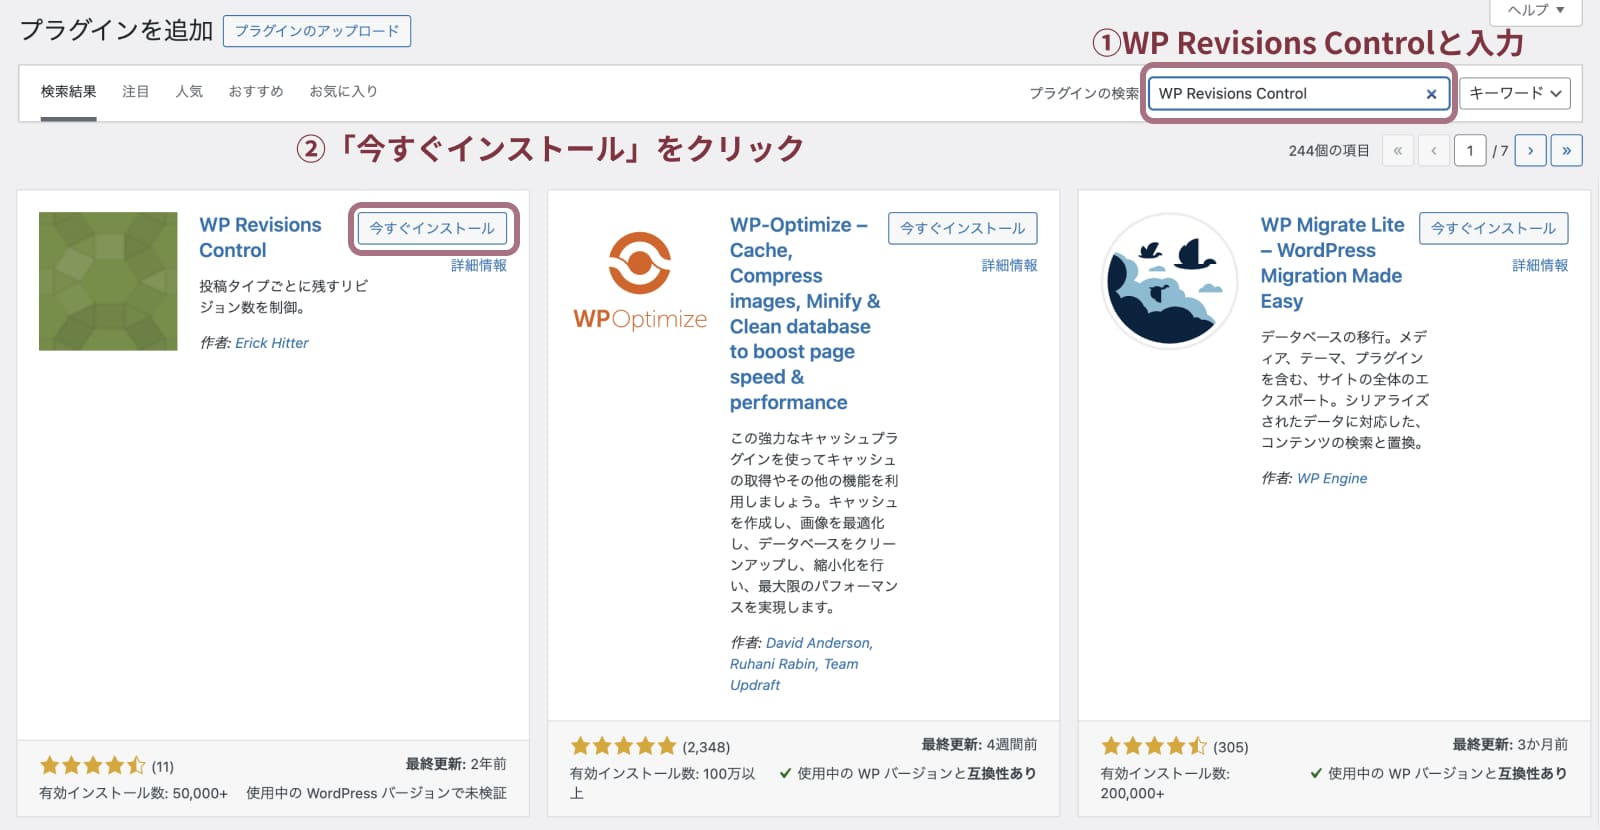Viewport: 1600px width, 830px height.
Task: Go to the previous results page arrow
Action: [x=1434, y=151]
